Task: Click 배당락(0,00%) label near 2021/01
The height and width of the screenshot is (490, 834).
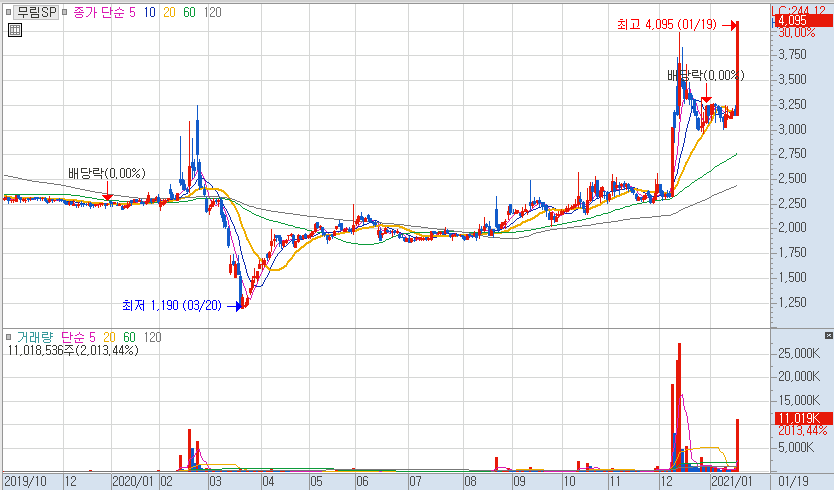Action: 705,76
